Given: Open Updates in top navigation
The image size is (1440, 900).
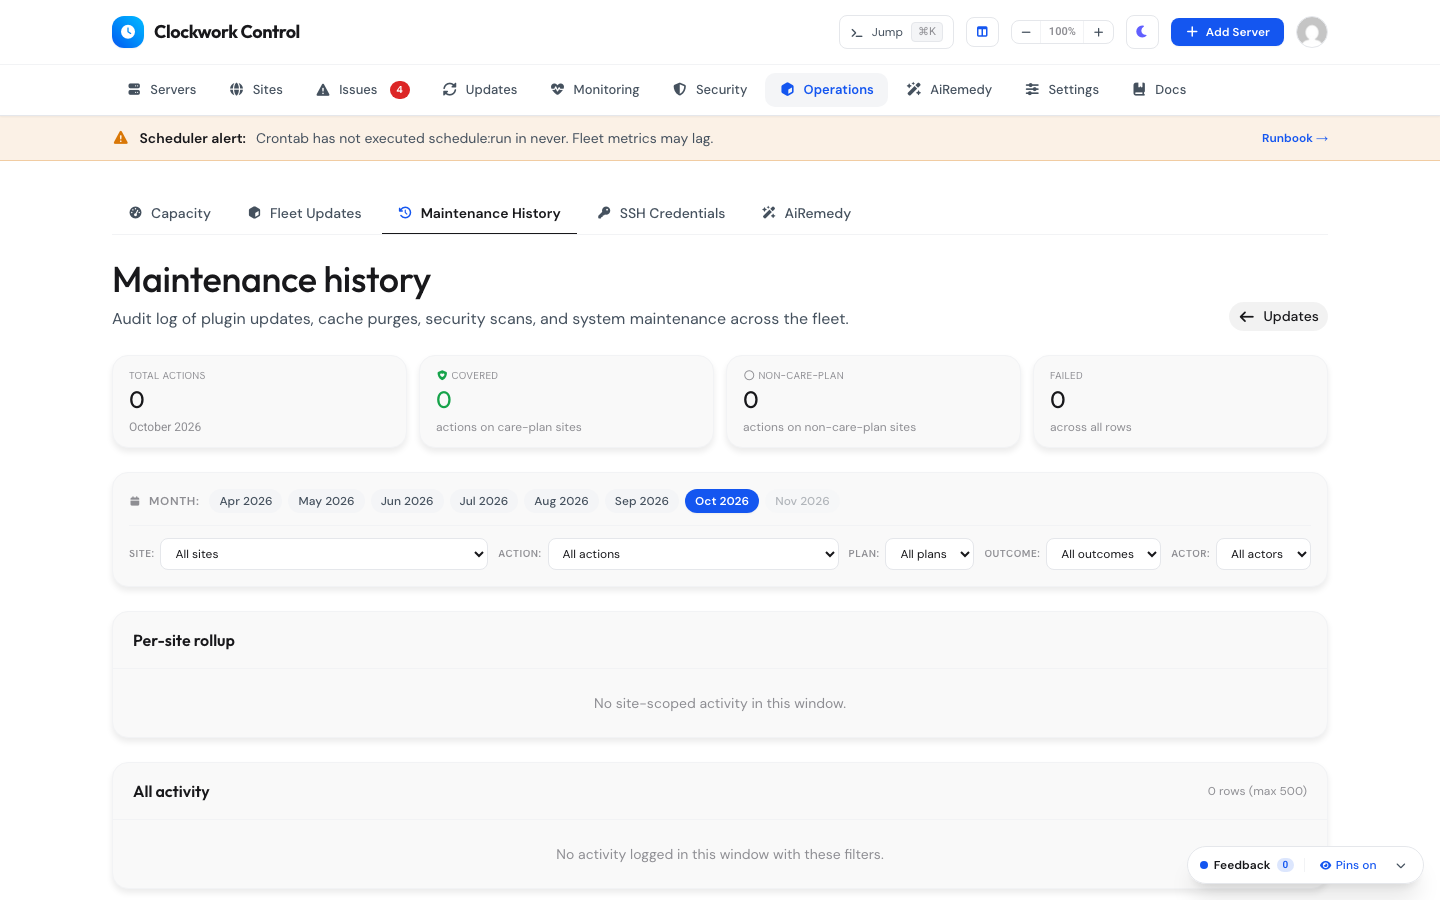Looking at the screenshot, I should [x=480, y=90].
